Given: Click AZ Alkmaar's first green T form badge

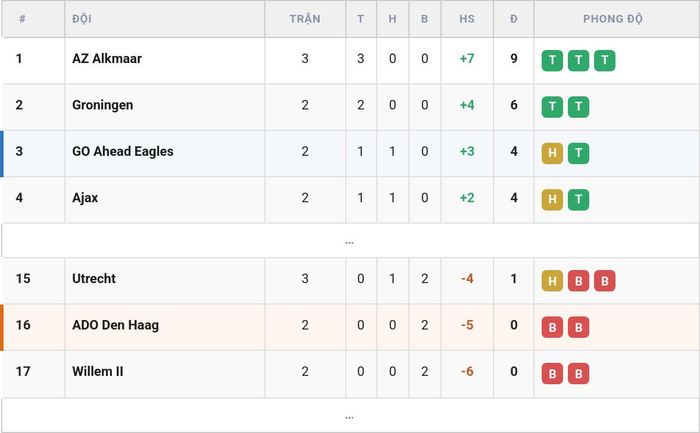Looking at the screenshot, I should tap(552, 61).
